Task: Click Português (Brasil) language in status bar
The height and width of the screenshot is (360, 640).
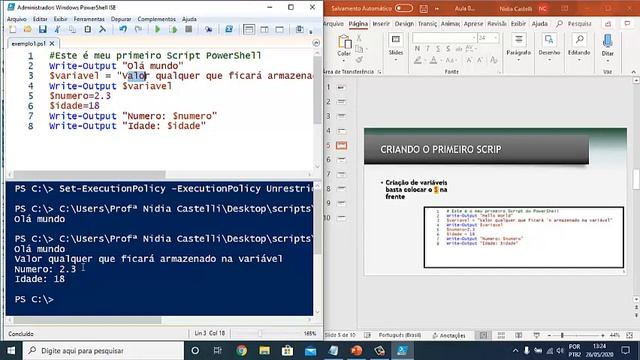Action: [400, 335]
